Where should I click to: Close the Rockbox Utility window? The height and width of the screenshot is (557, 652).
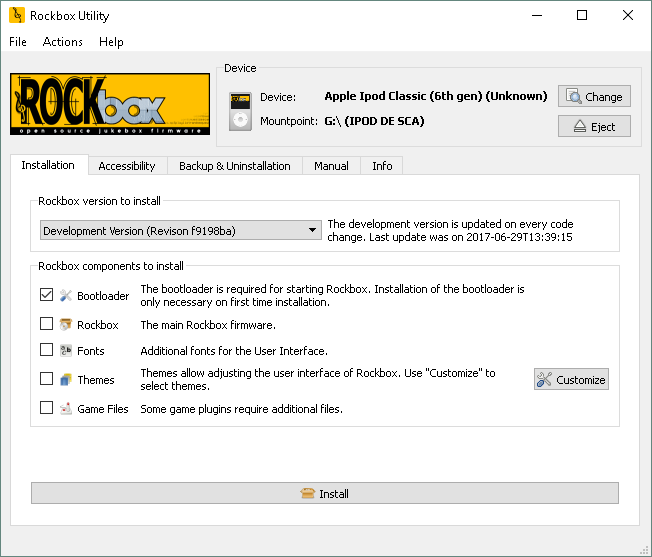628,15
